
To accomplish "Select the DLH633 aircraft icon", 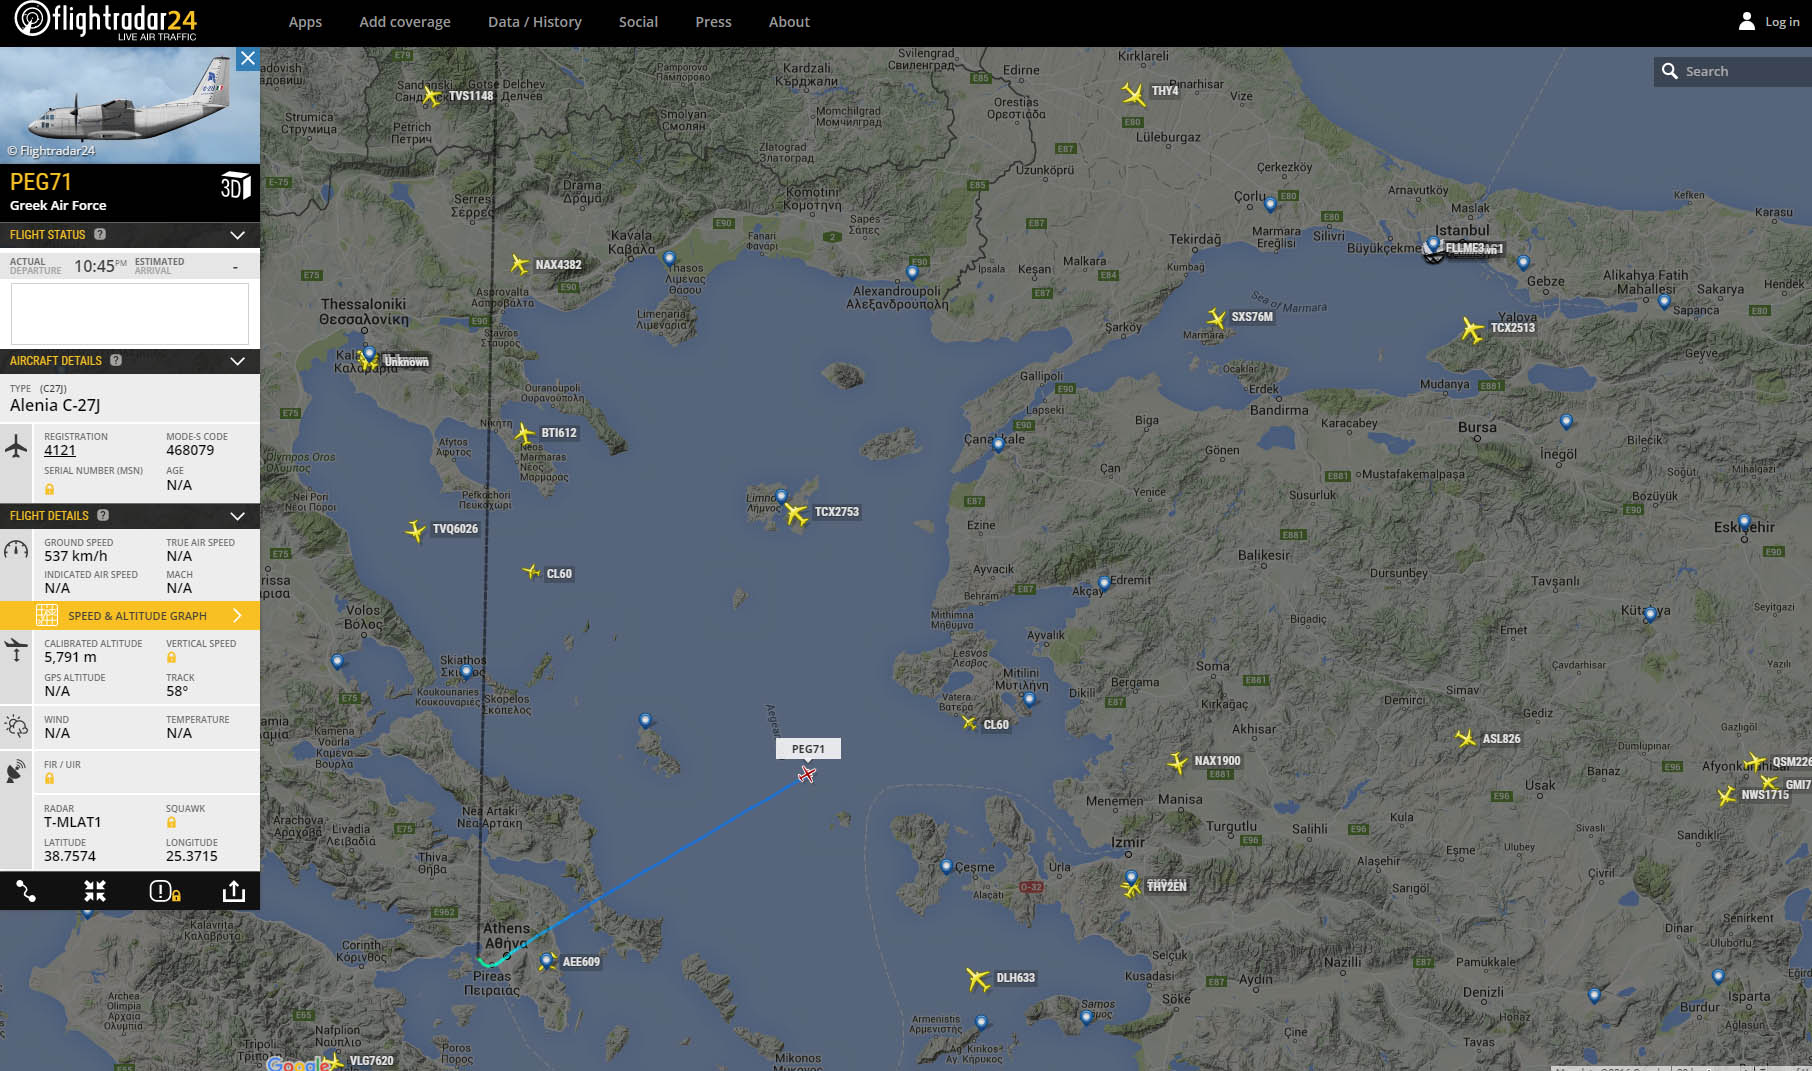I will (978, 978).
